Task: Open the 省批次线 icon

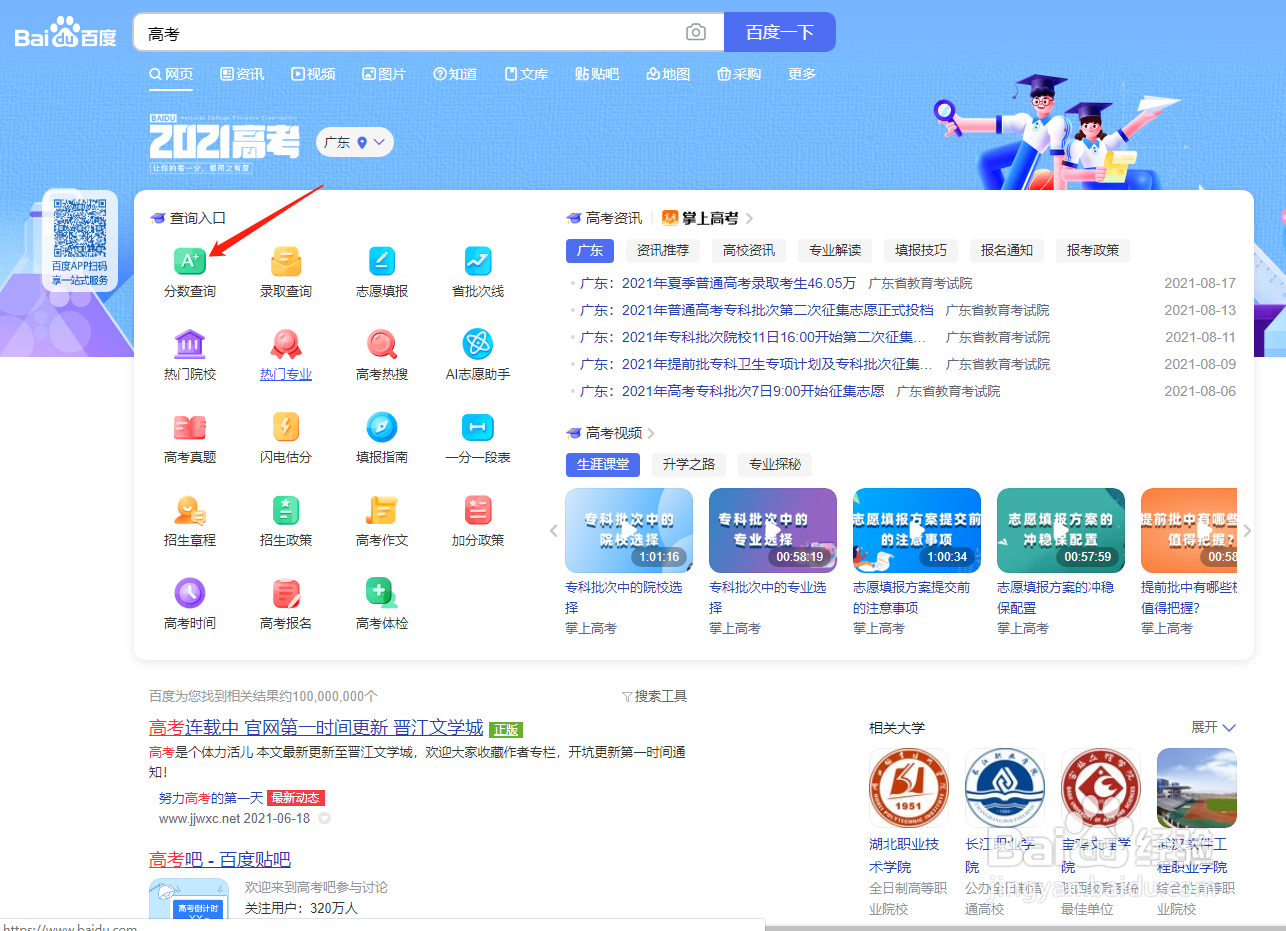Action: coord(478,261)
